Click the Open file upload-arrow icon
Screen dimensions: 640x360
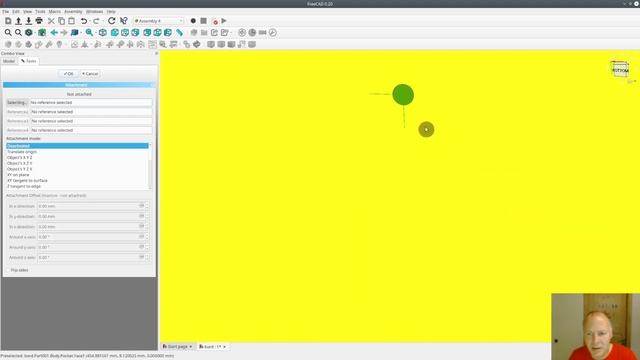pyautogui.click(x=18, y=21)
